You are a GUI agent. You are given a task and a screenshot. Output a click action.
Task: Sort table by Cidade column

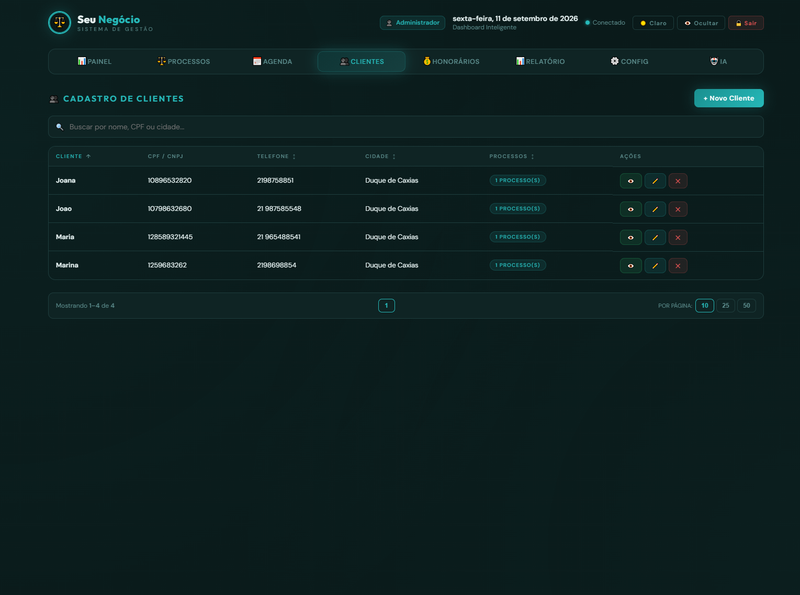(380, 156)
